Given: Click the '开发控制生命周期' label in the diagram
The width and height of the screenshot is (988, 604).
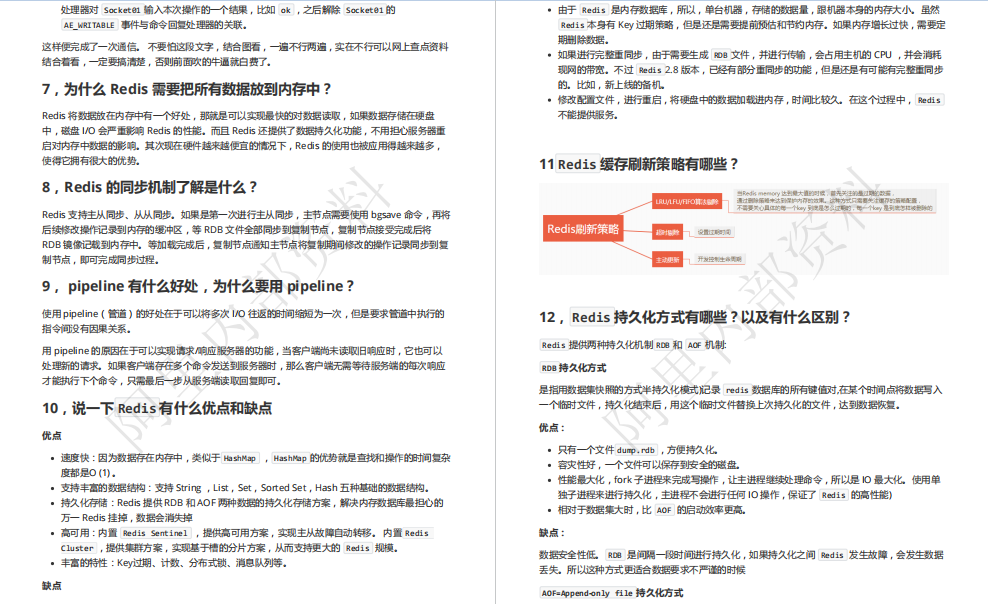Looking at the screenshot, I should 719,259.
